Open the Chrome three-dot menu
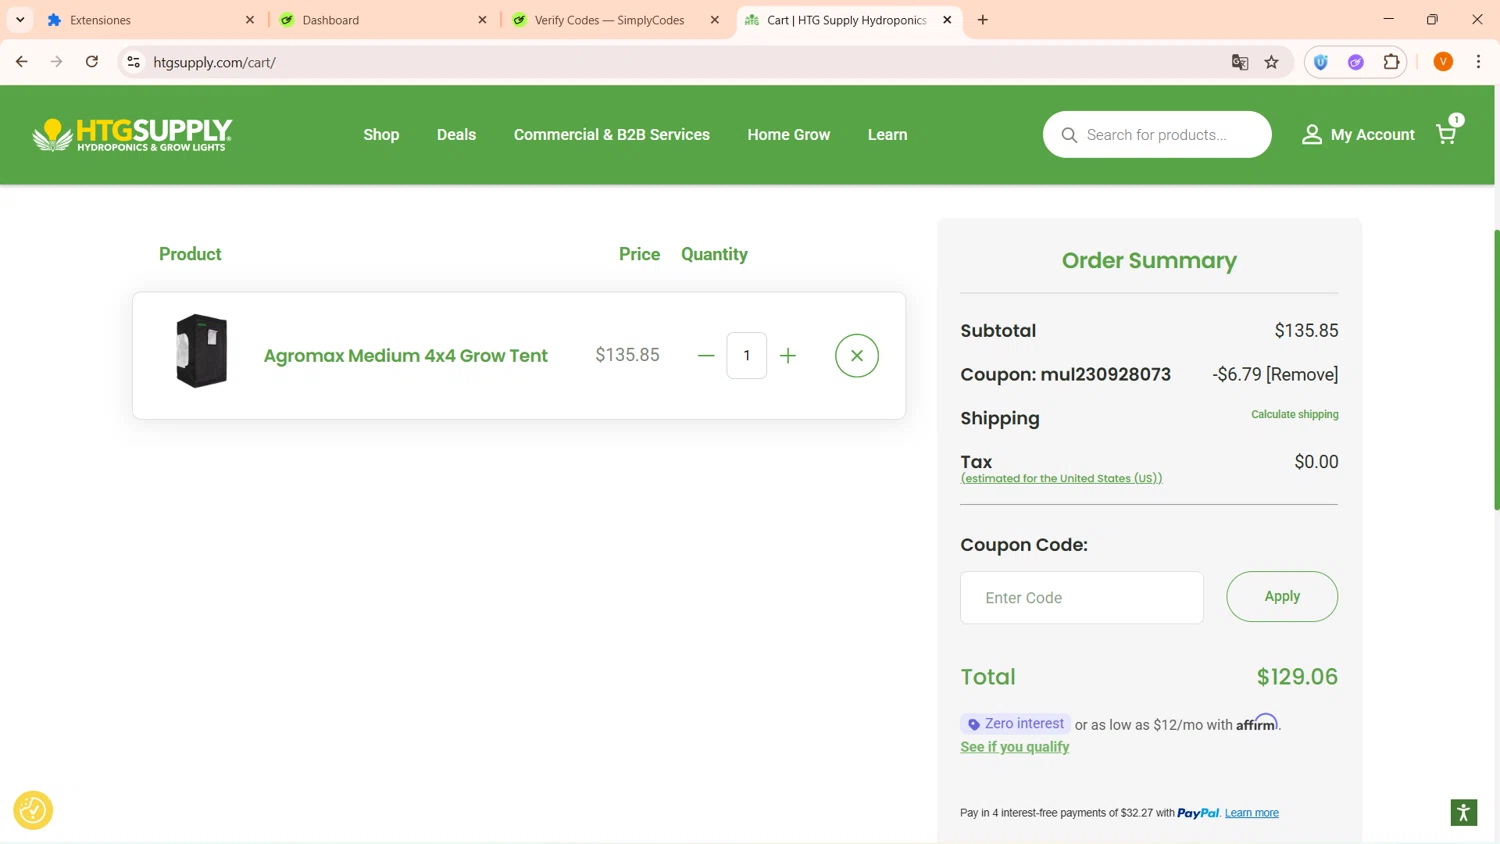The width and height of the screenshot is (1500, 844). click(x=1478, y=62)
